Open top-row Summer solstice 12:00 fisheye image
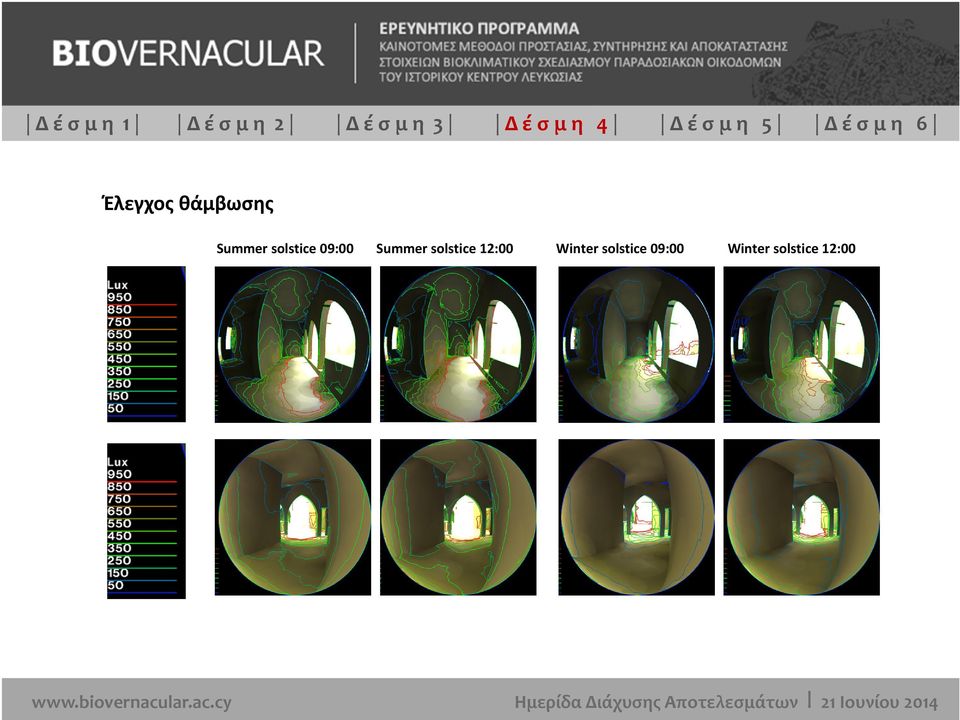960x720 pixels. (x=458, y=344)
